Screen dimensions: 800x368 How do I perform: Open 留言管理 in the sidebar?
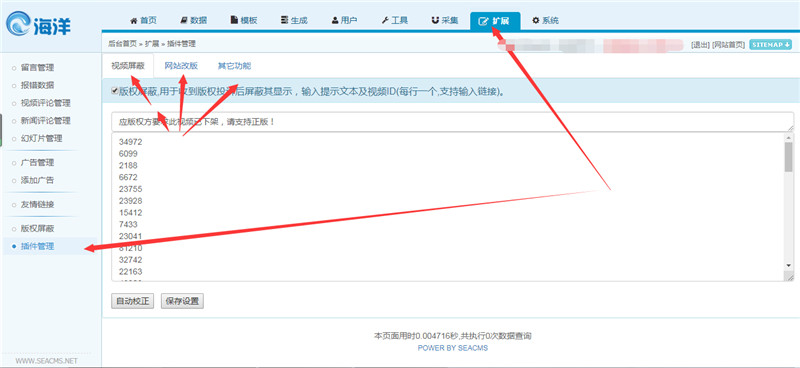[37, 67]
